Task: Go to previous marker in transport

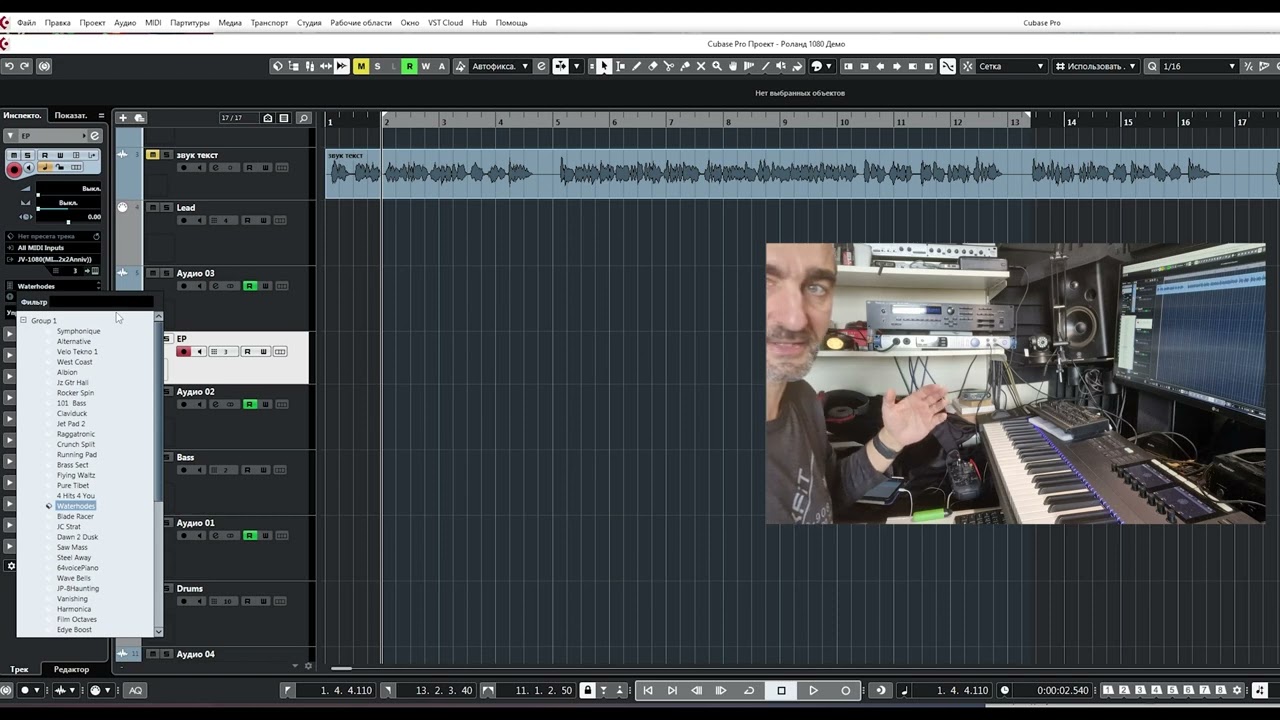Action: coord(648,690)
